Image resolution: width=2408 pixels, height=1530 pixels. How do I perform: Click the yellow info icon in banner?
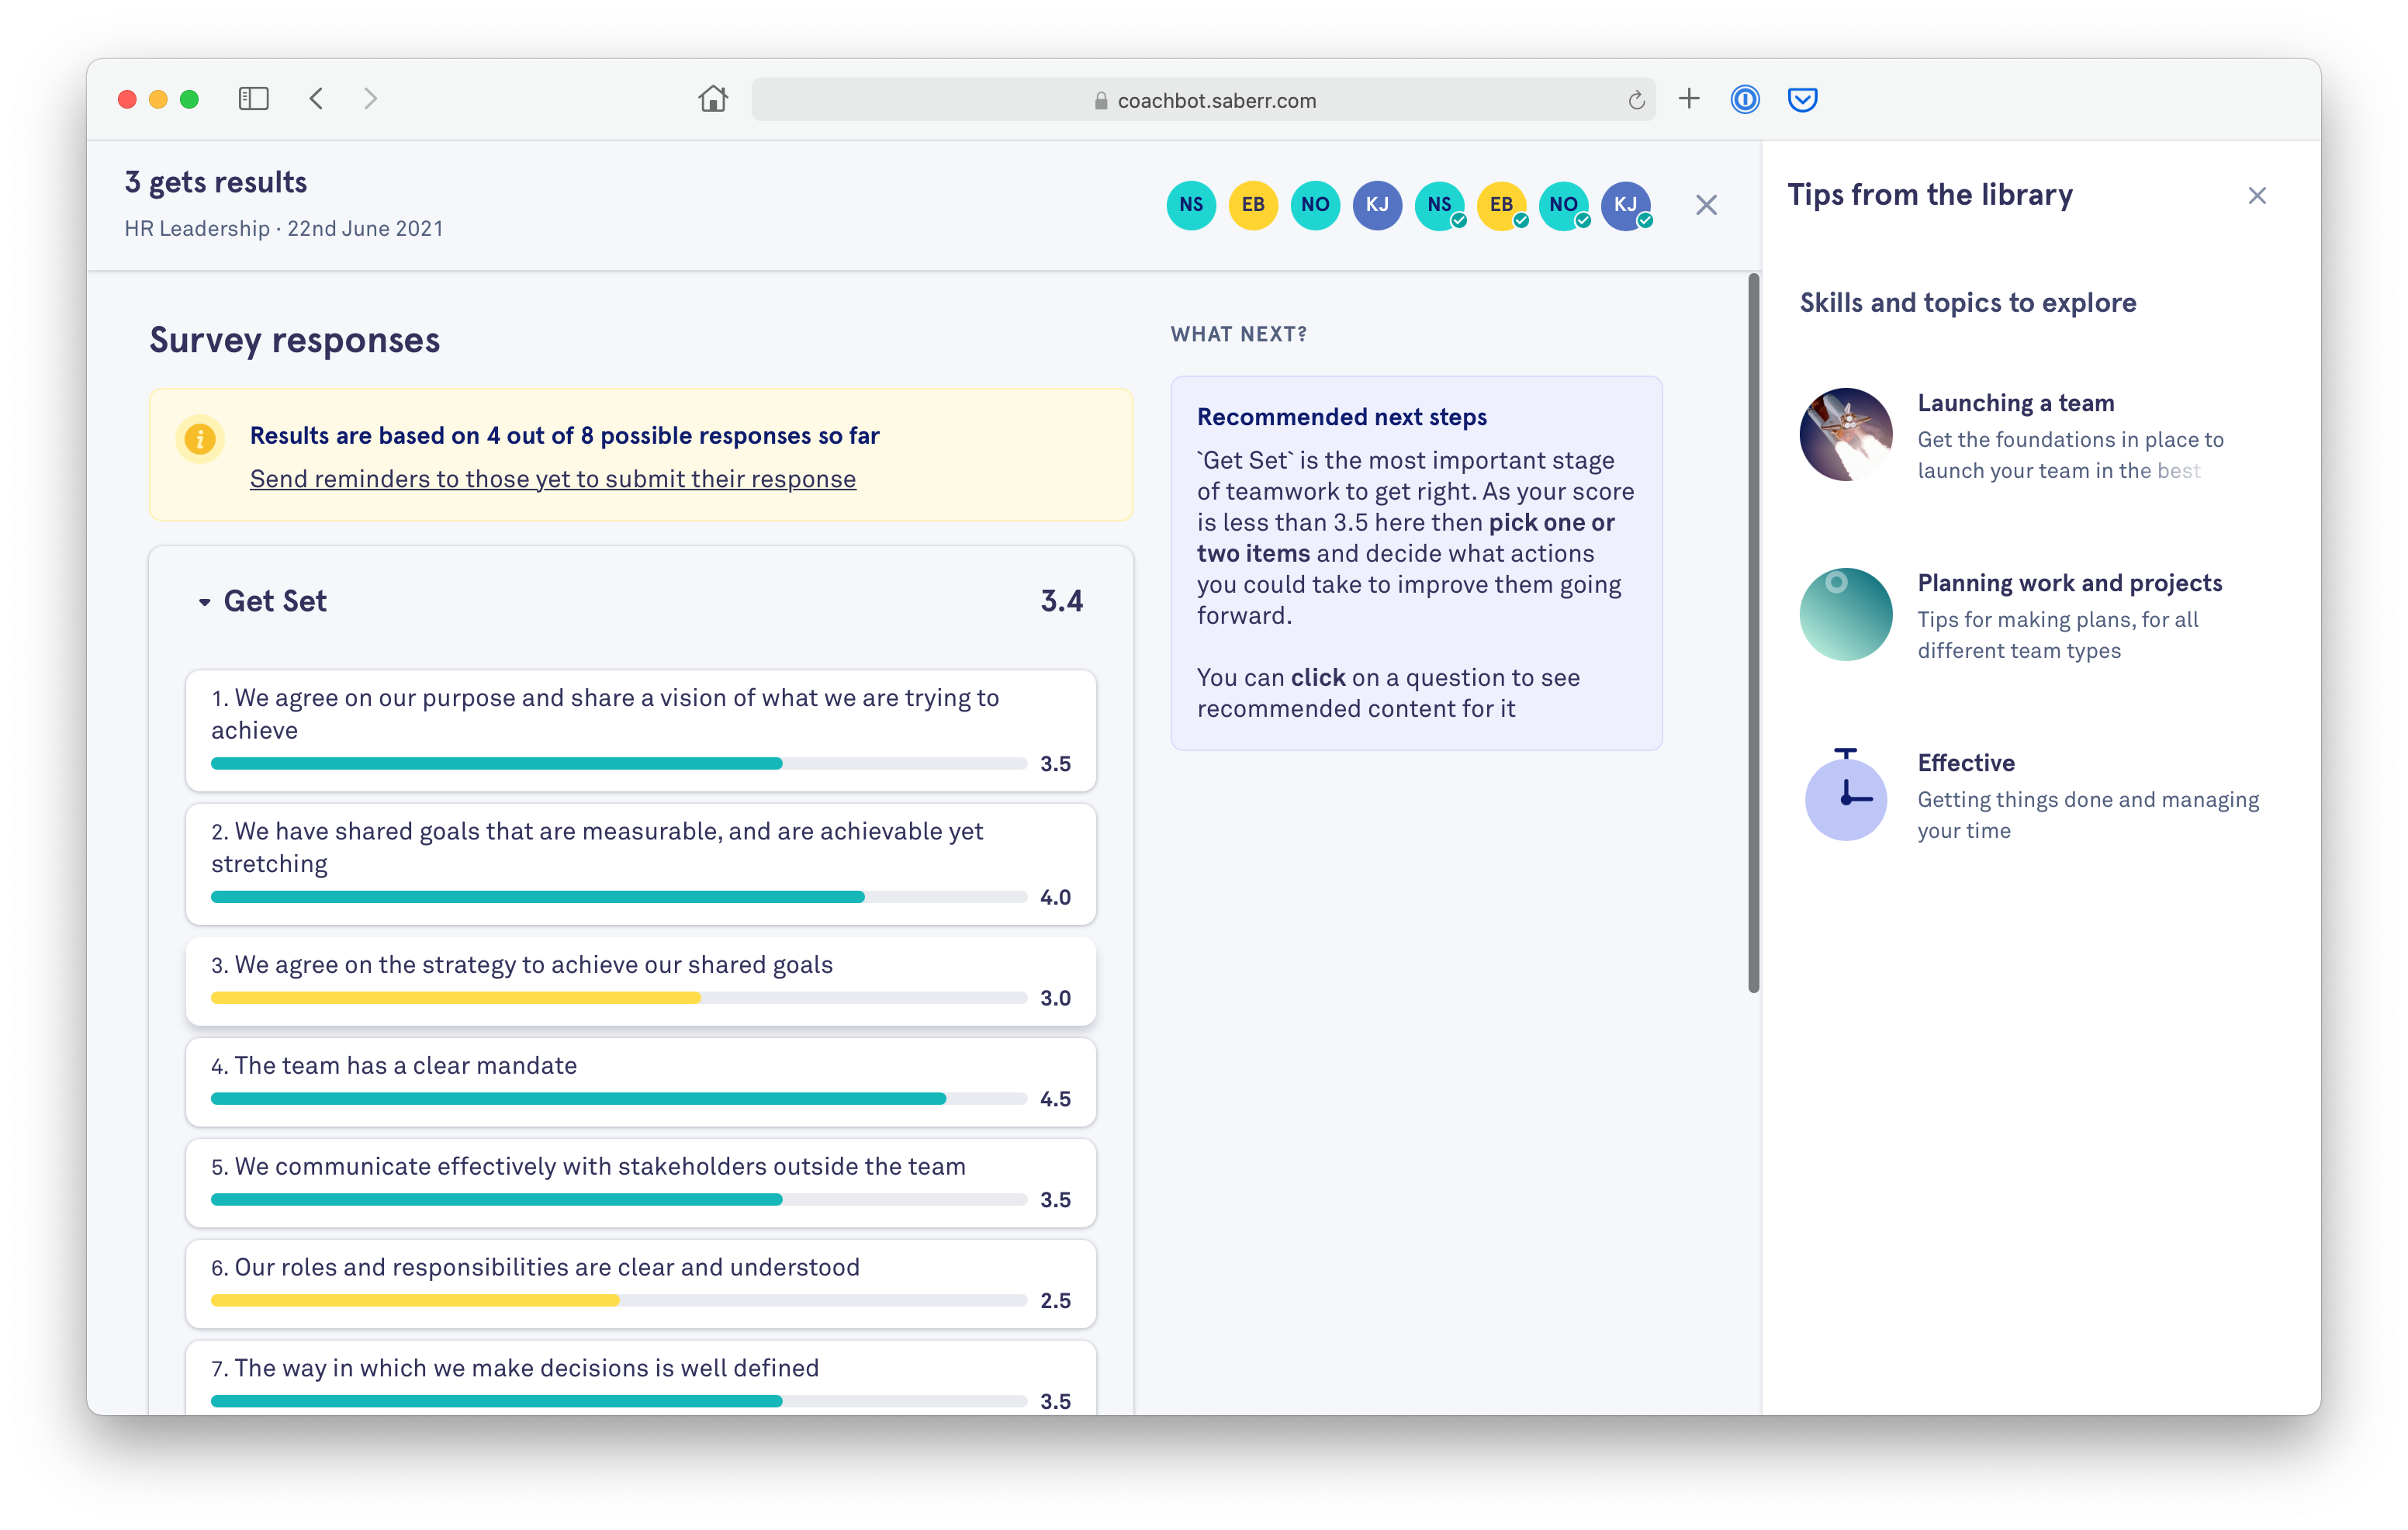tap(200, 439)
